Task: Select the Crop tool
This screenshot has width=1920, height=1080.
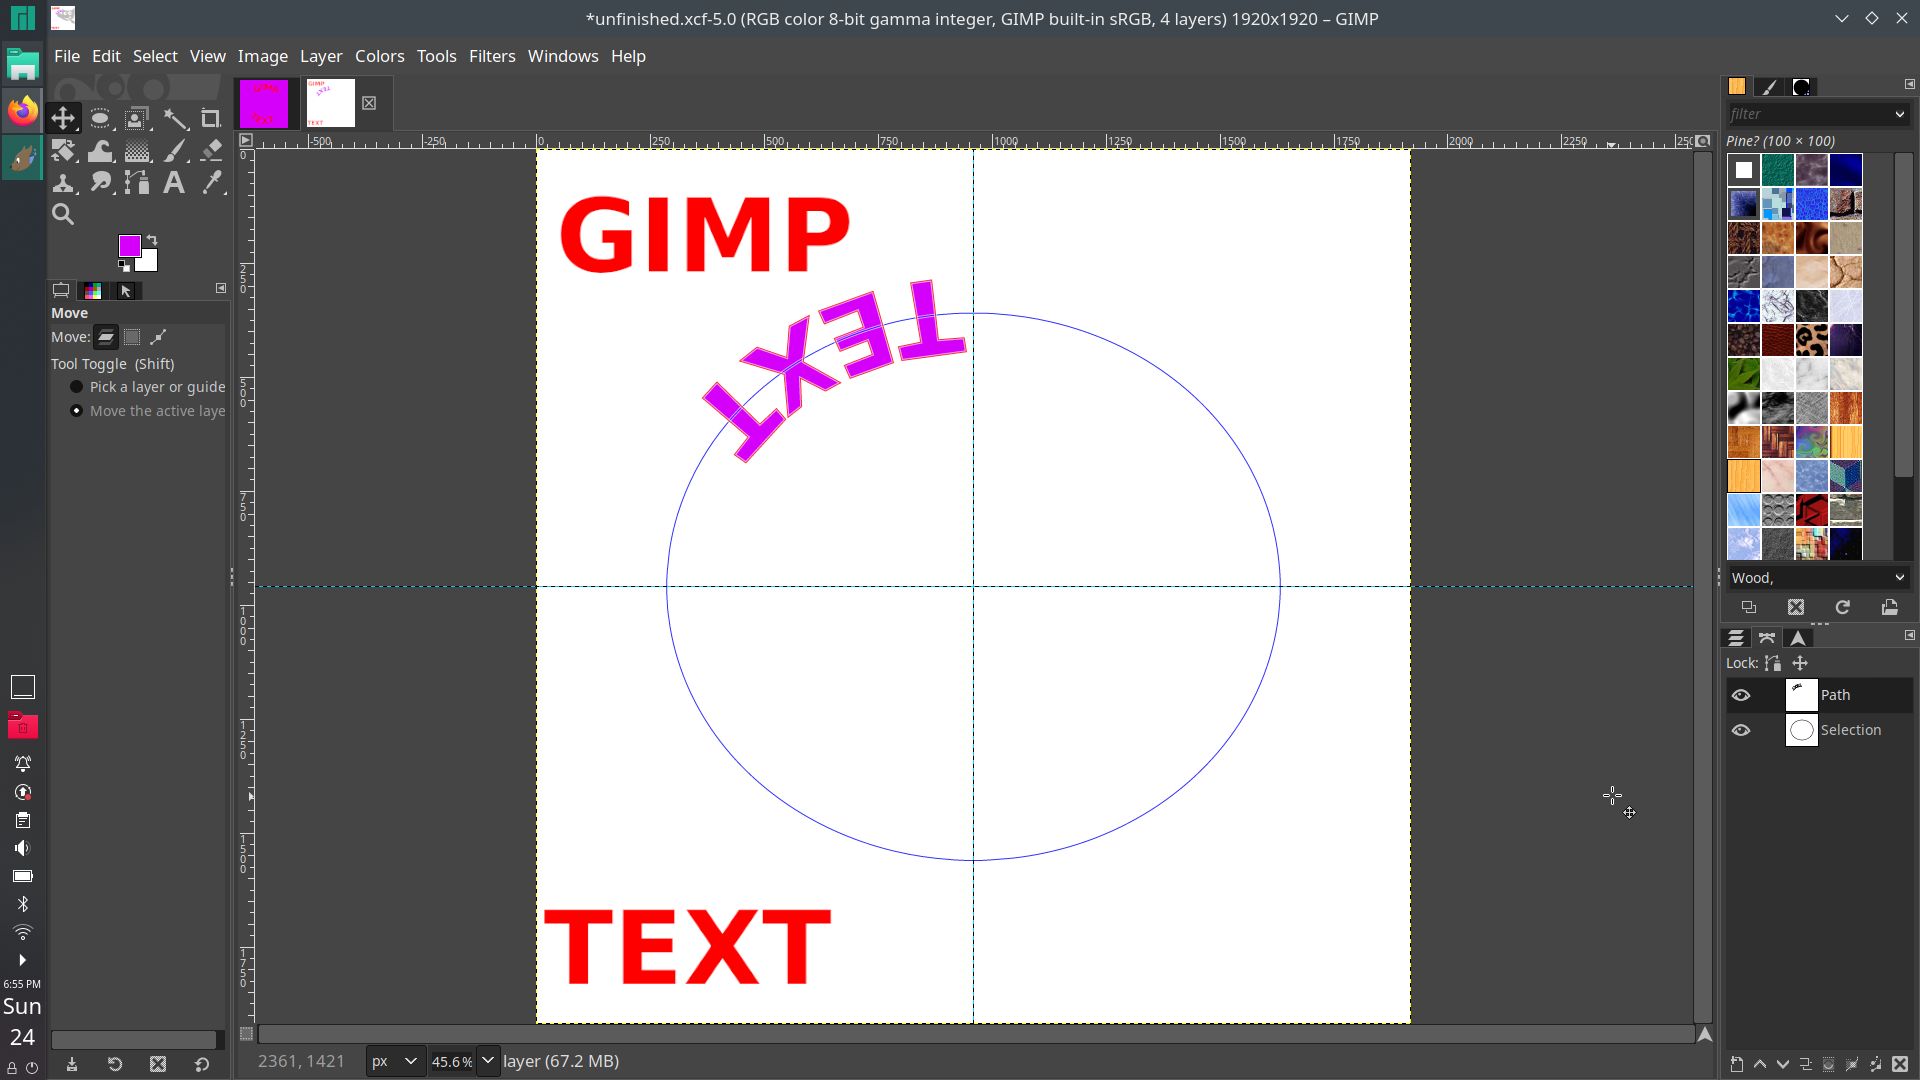Action: [211, 119]
